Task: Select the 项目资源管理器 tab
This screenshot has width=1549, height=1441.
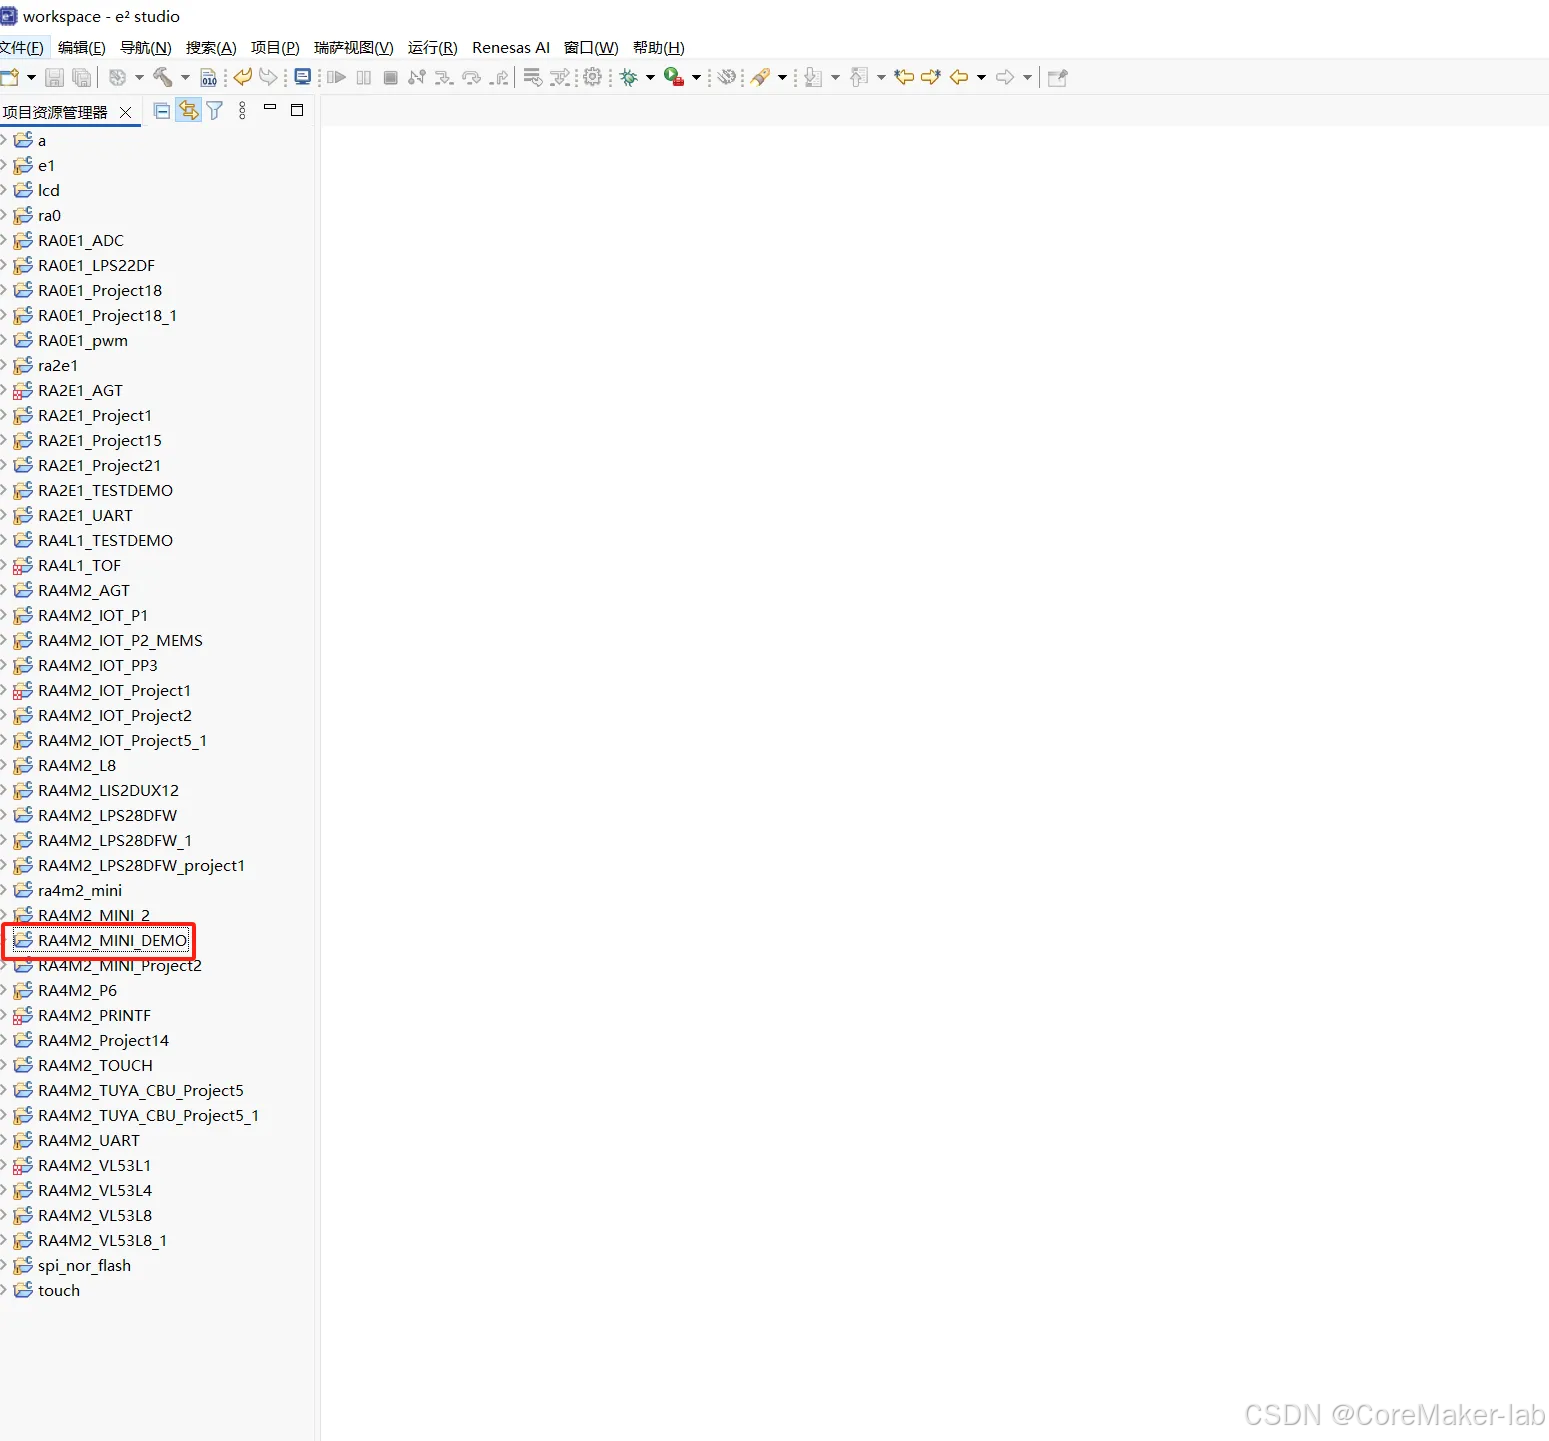Action: pos(60,111)
